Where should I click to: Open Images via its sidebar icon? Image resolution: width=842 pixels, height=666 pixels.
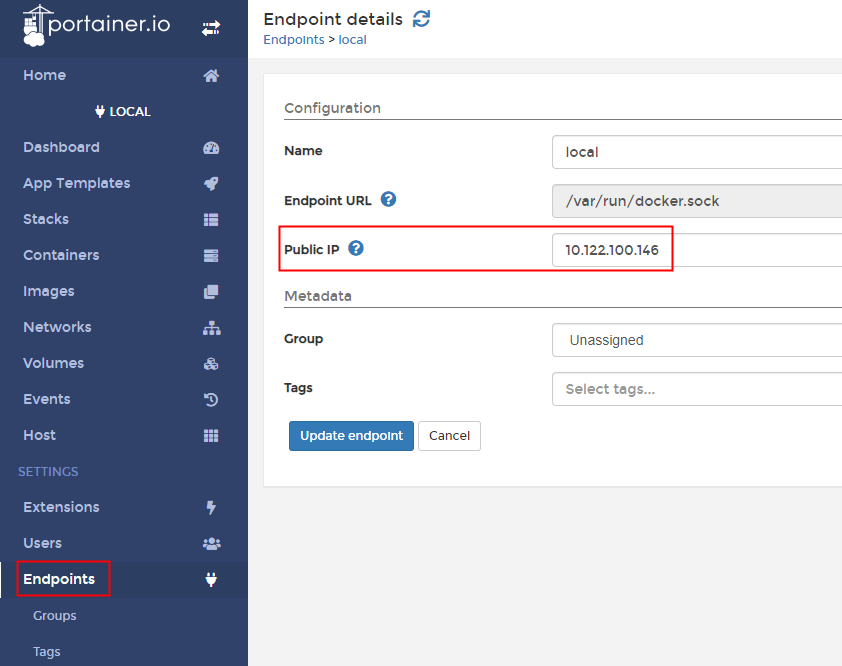pyautogui.click(x=211, y=291)
